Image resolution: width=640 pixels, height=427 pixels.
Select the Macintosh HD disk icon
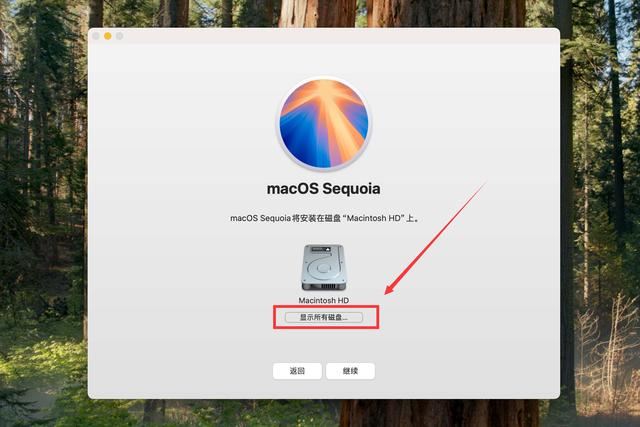(324, 267)
